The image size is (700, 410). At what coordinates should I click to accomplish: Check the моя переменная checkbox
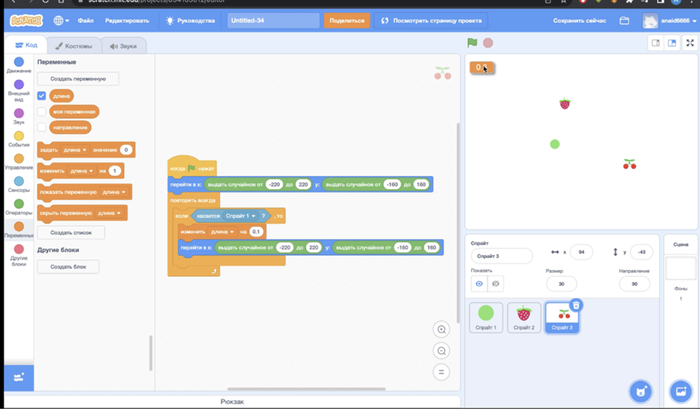coord(42,112)
